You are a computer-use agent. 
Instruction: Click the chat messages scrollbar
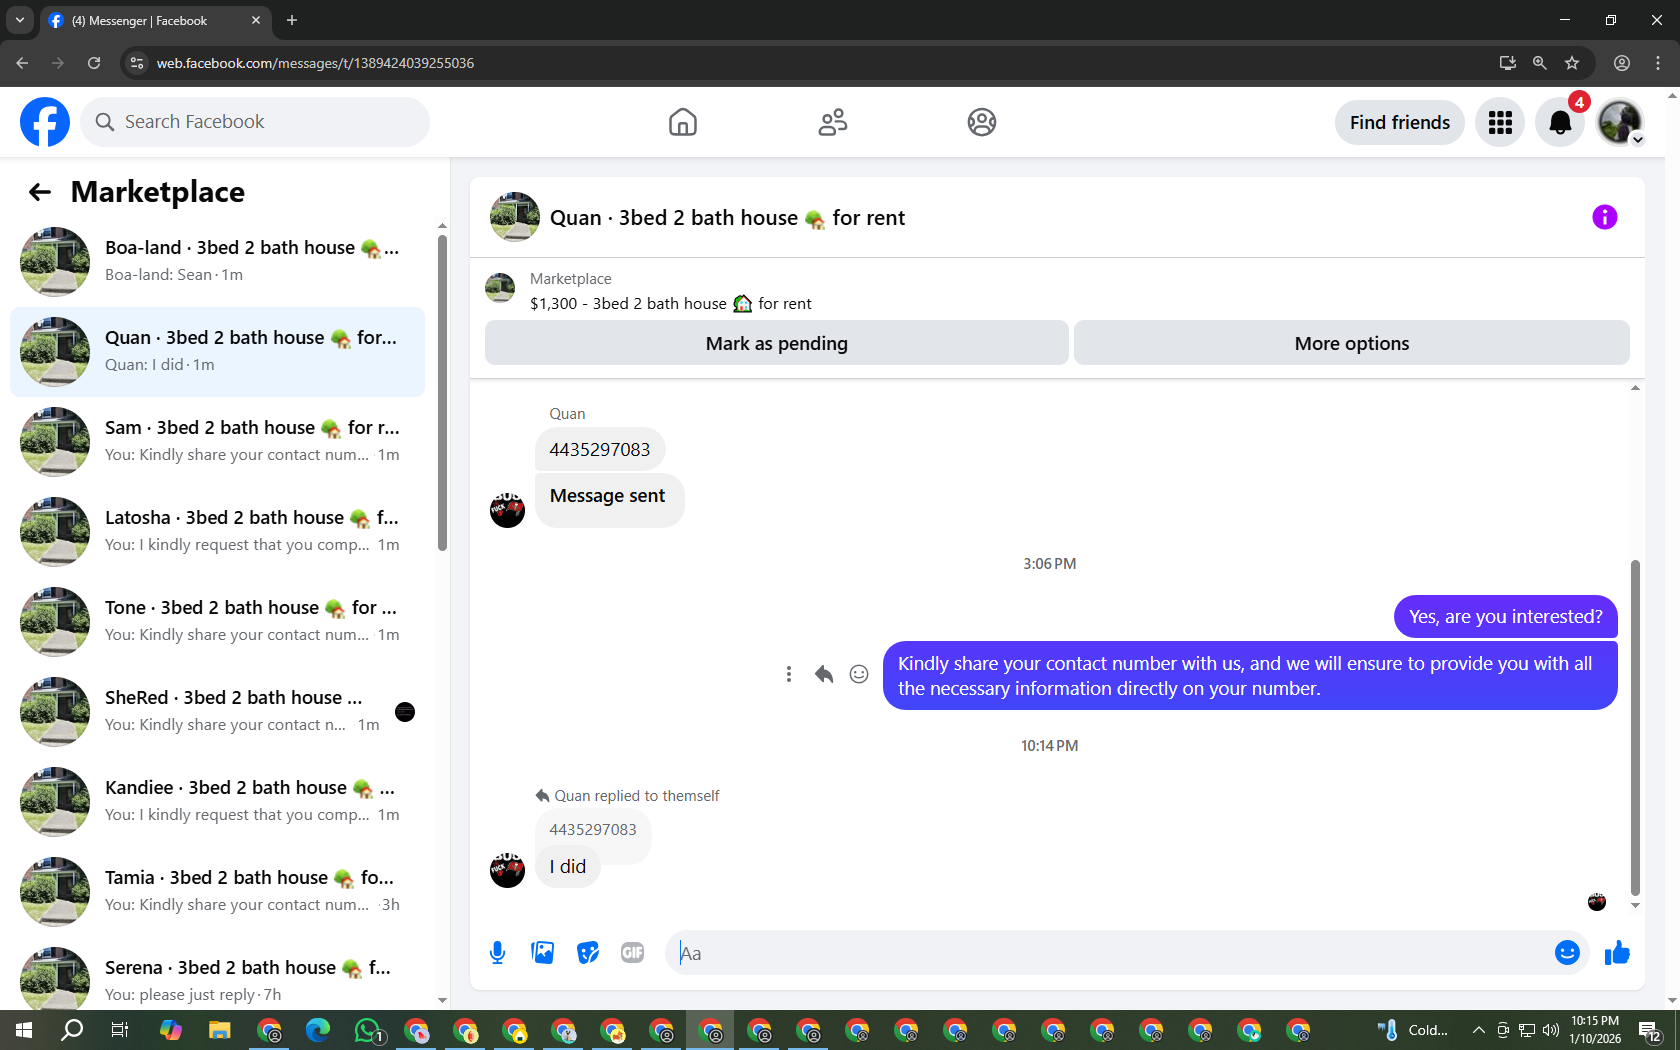1636,728
